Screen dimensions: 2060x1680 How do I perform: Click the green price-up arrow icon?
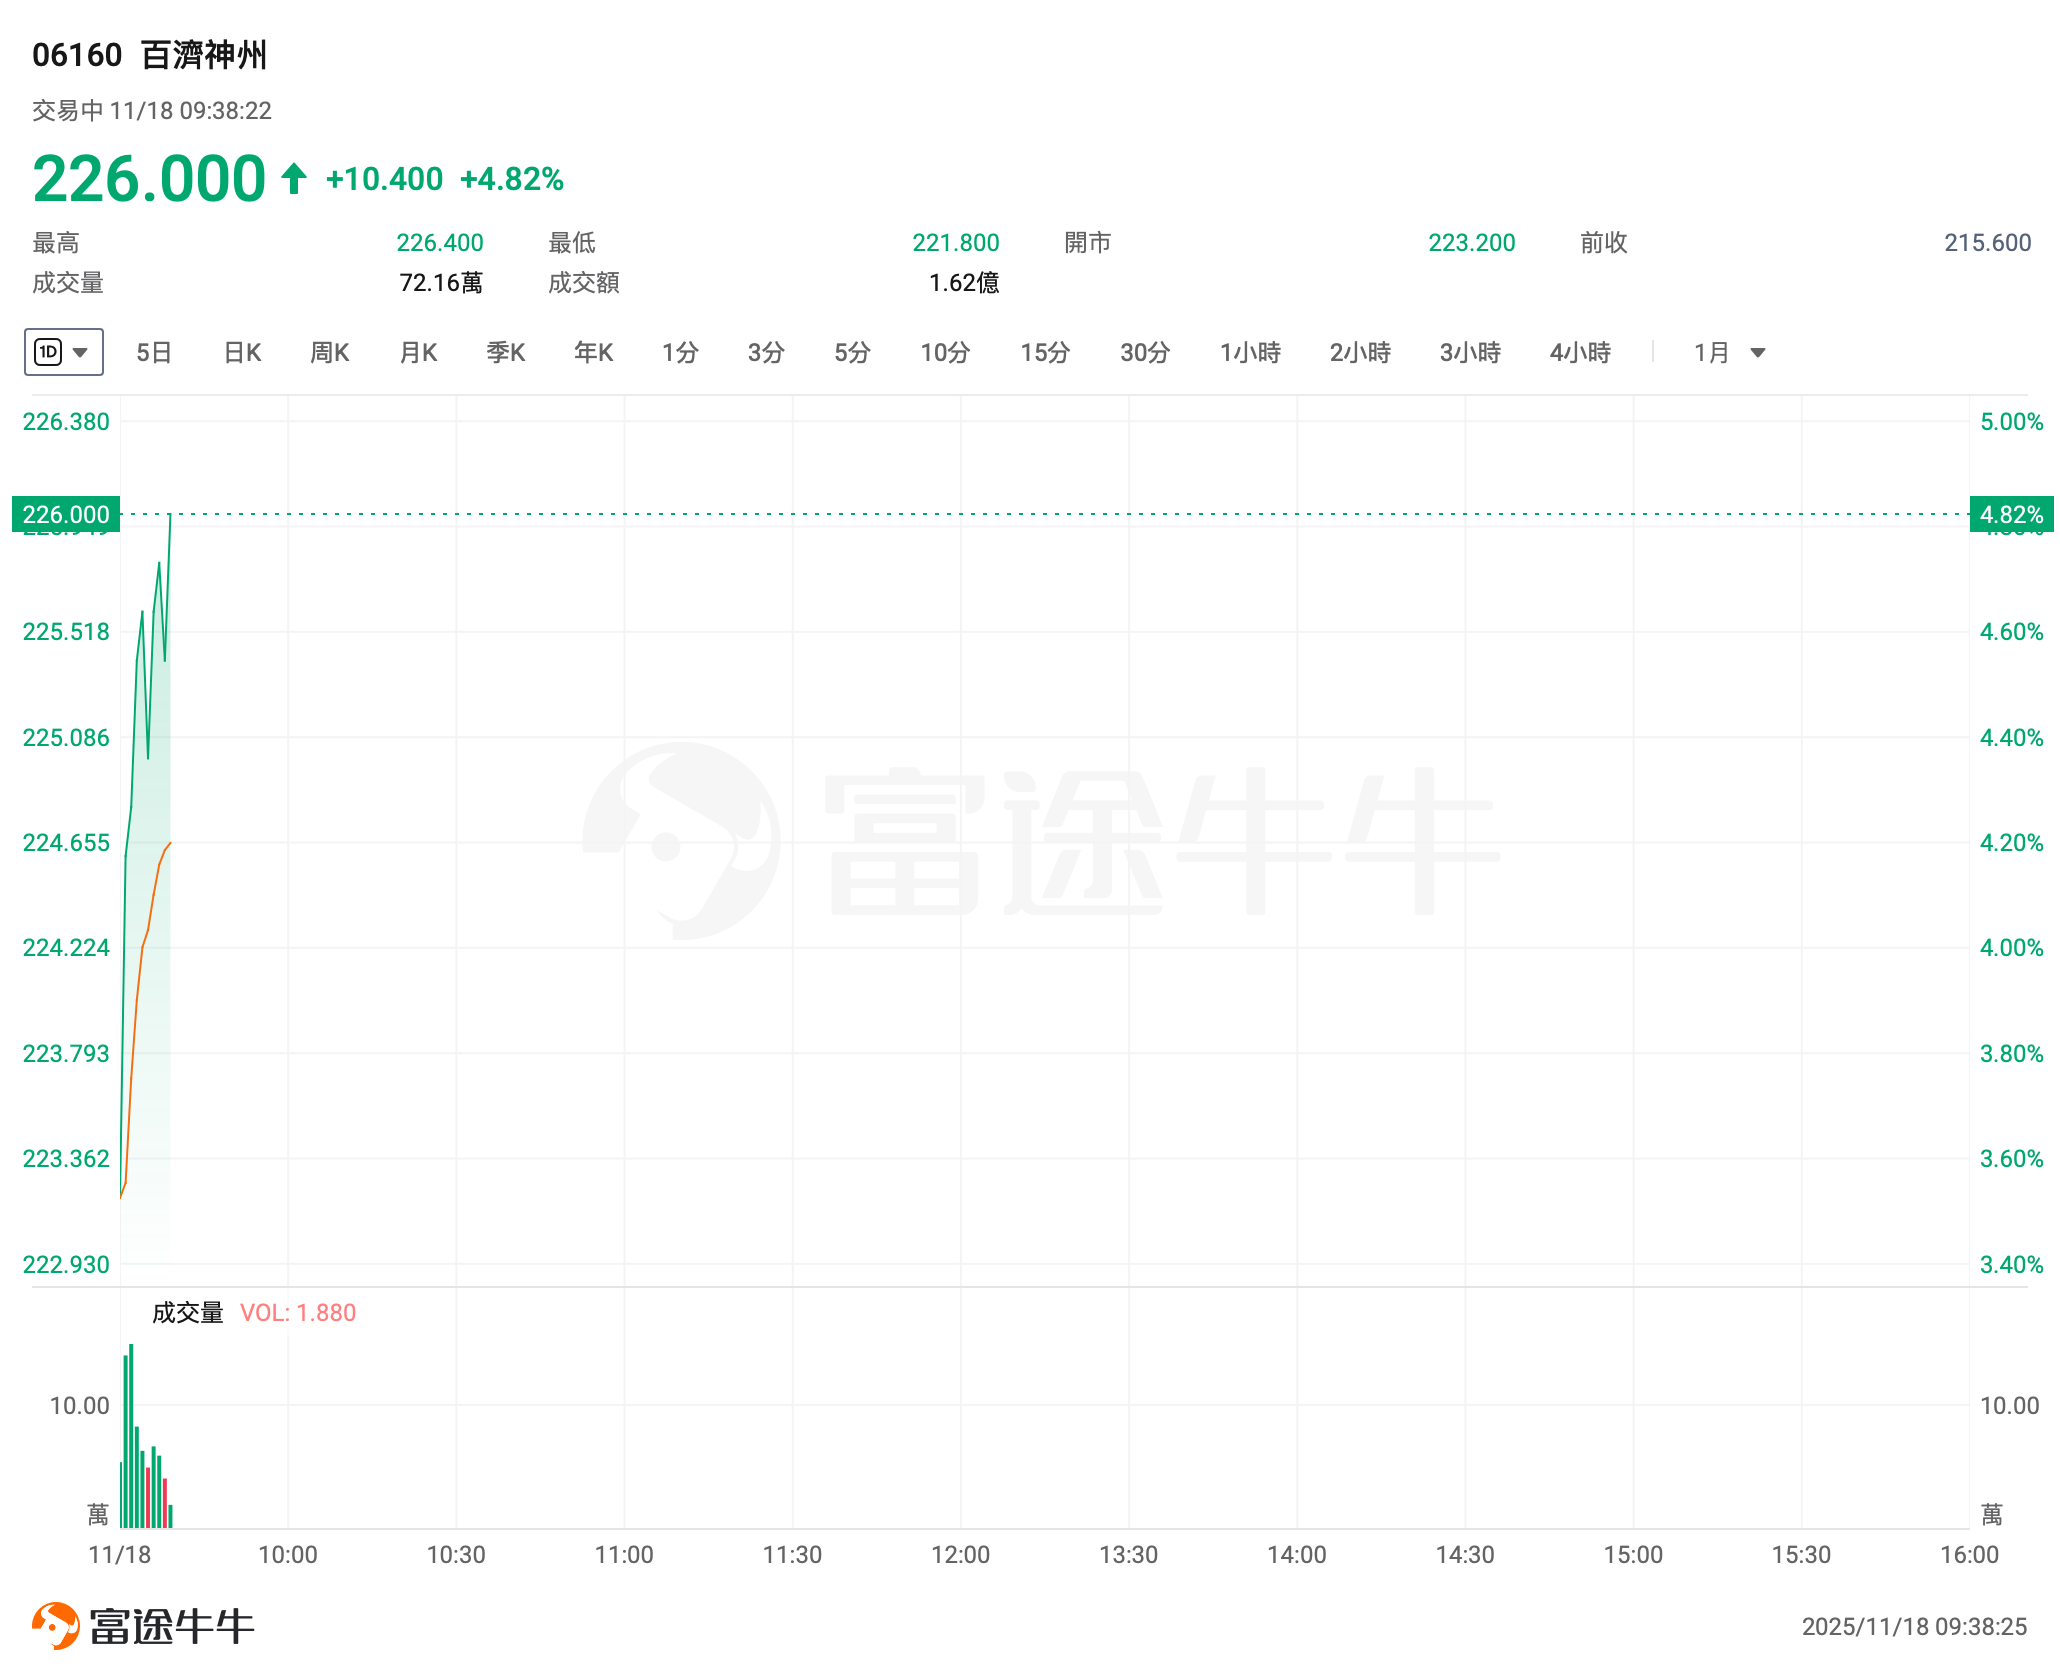[294, 179]
